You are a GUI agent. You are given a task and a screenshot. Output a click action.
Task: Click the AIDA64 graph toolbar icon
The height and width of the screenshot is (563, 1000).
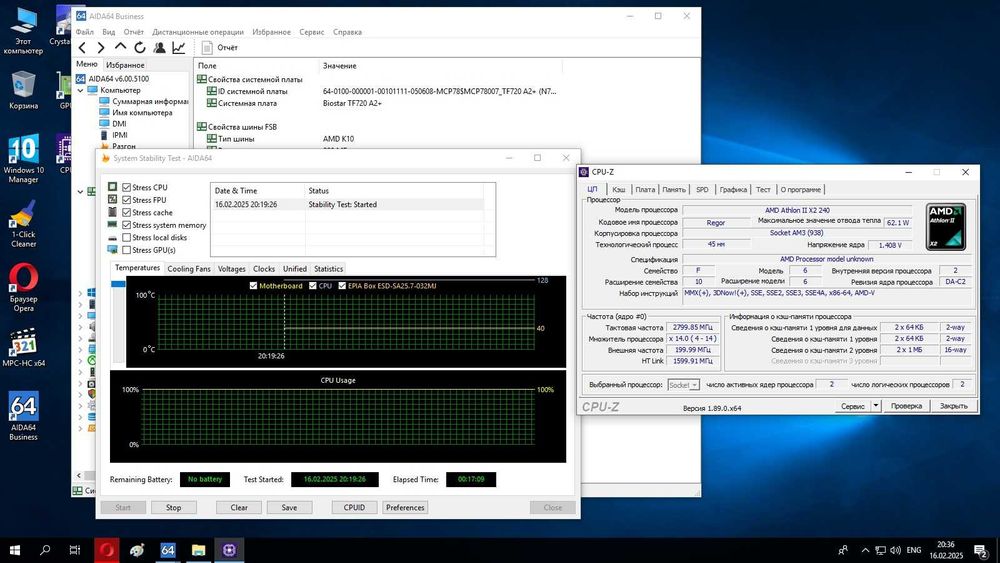click(x=179, y=47)
